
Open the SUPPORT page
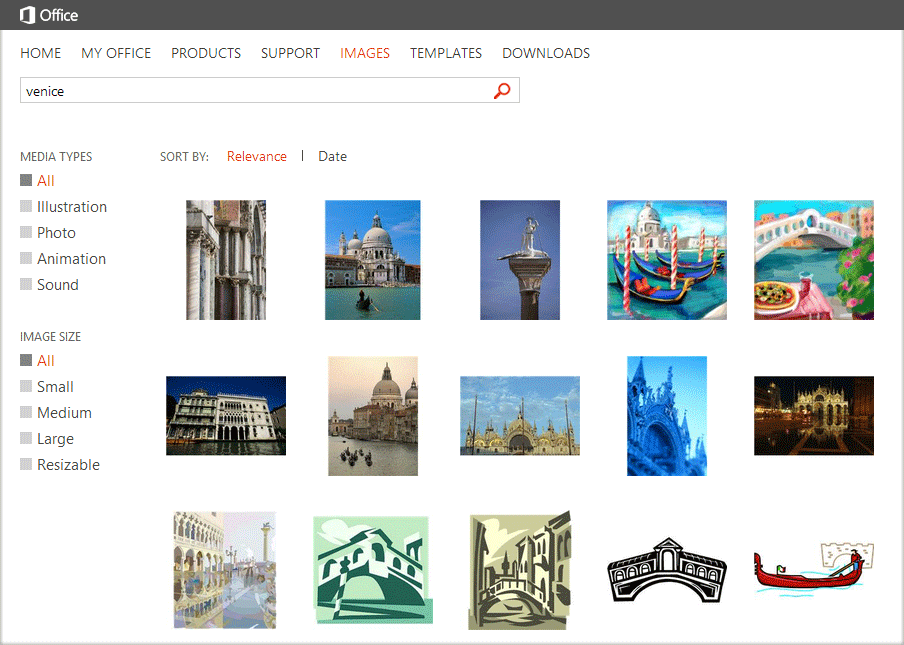pos(290,53)
